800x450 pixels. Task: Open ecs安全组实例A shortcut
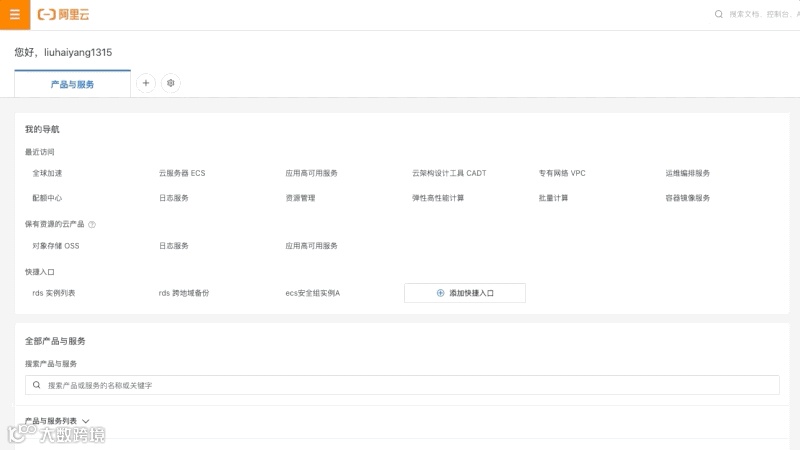click(x=313, y=293)
